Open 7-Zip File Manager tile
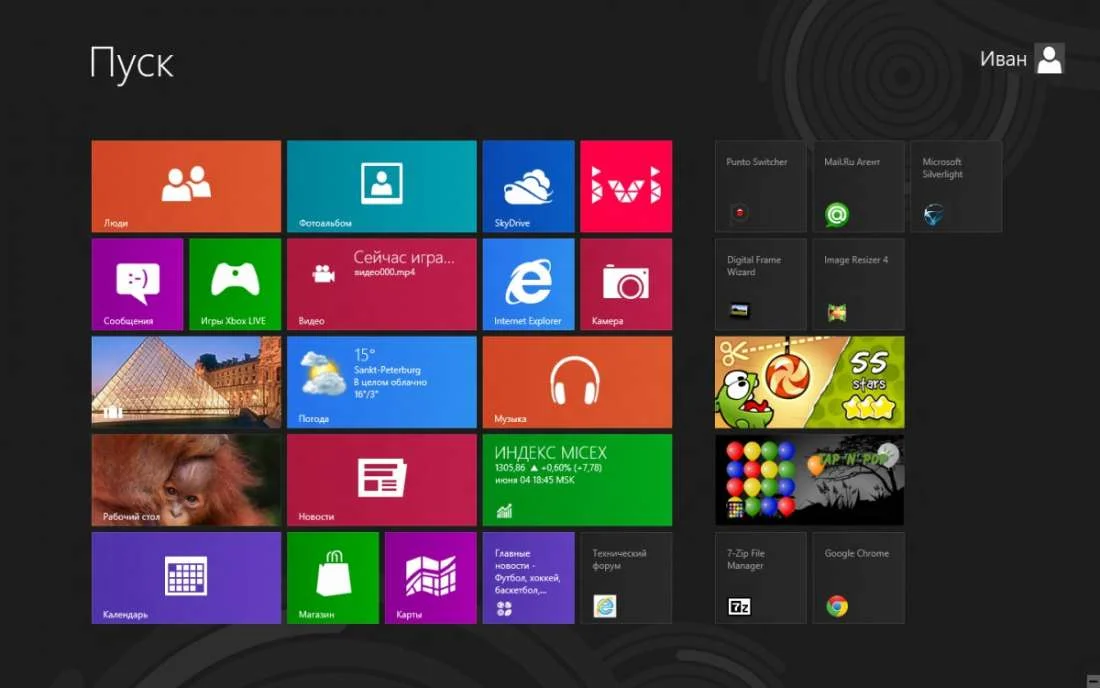The height and width of the screenshot is (688, 1100). pos(760,578)
